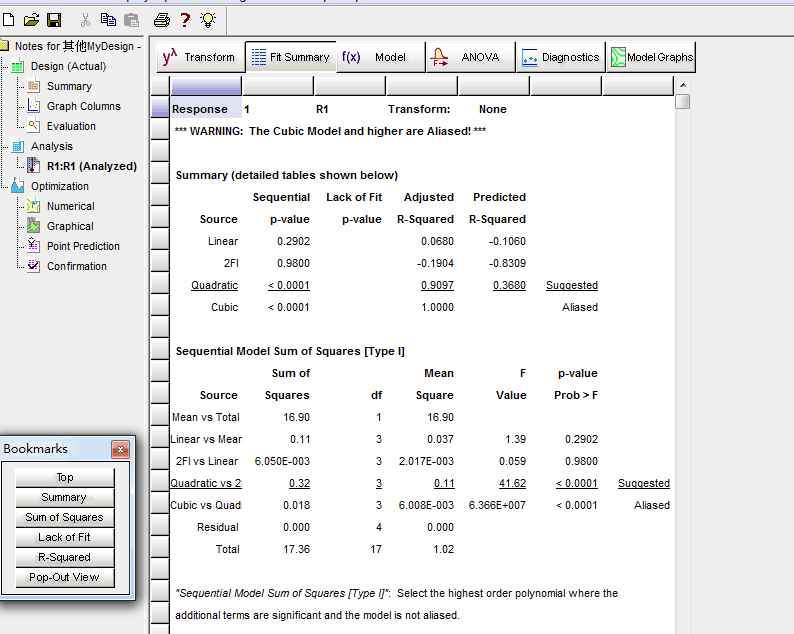The height and width of the screenshot is (634, 794).
Task: Click the report scrollbar up arrow
Action: pos(683,85)
